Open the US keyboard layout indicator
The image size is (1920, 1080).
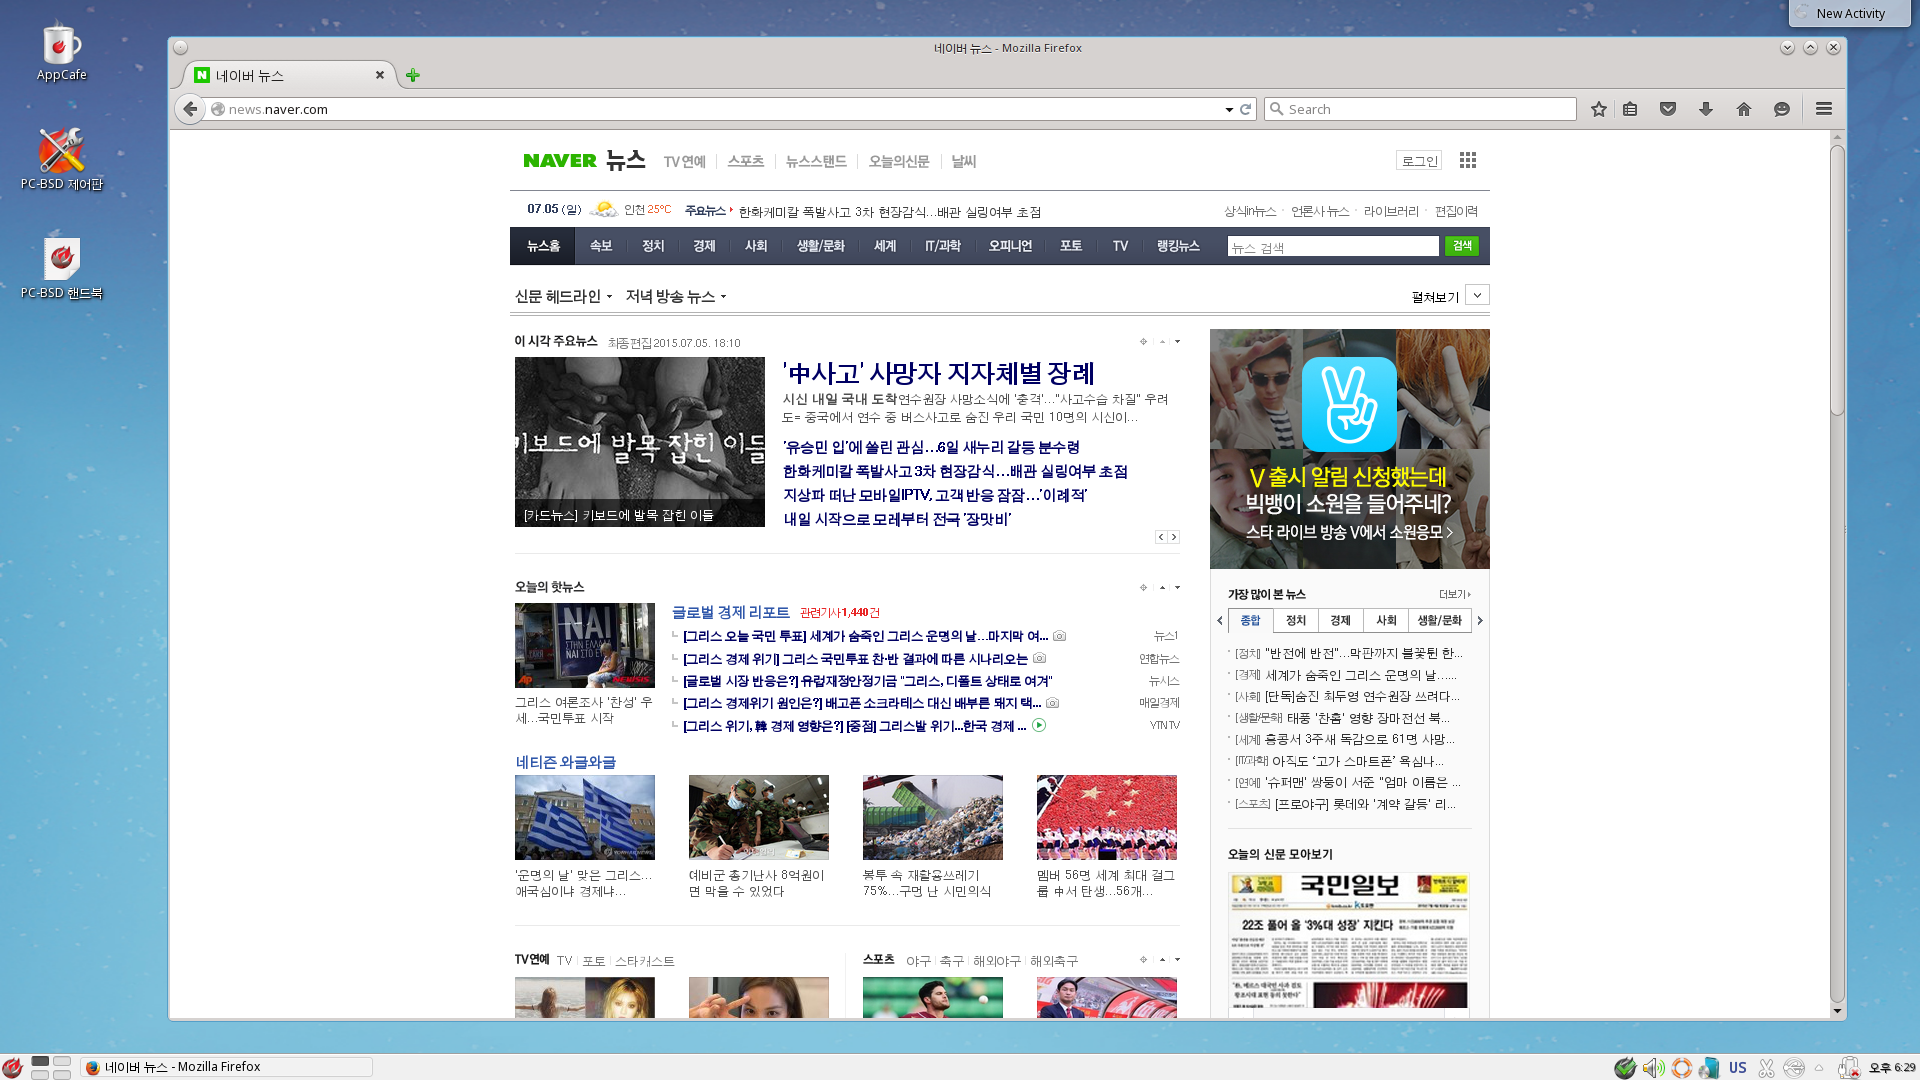1738,1068
